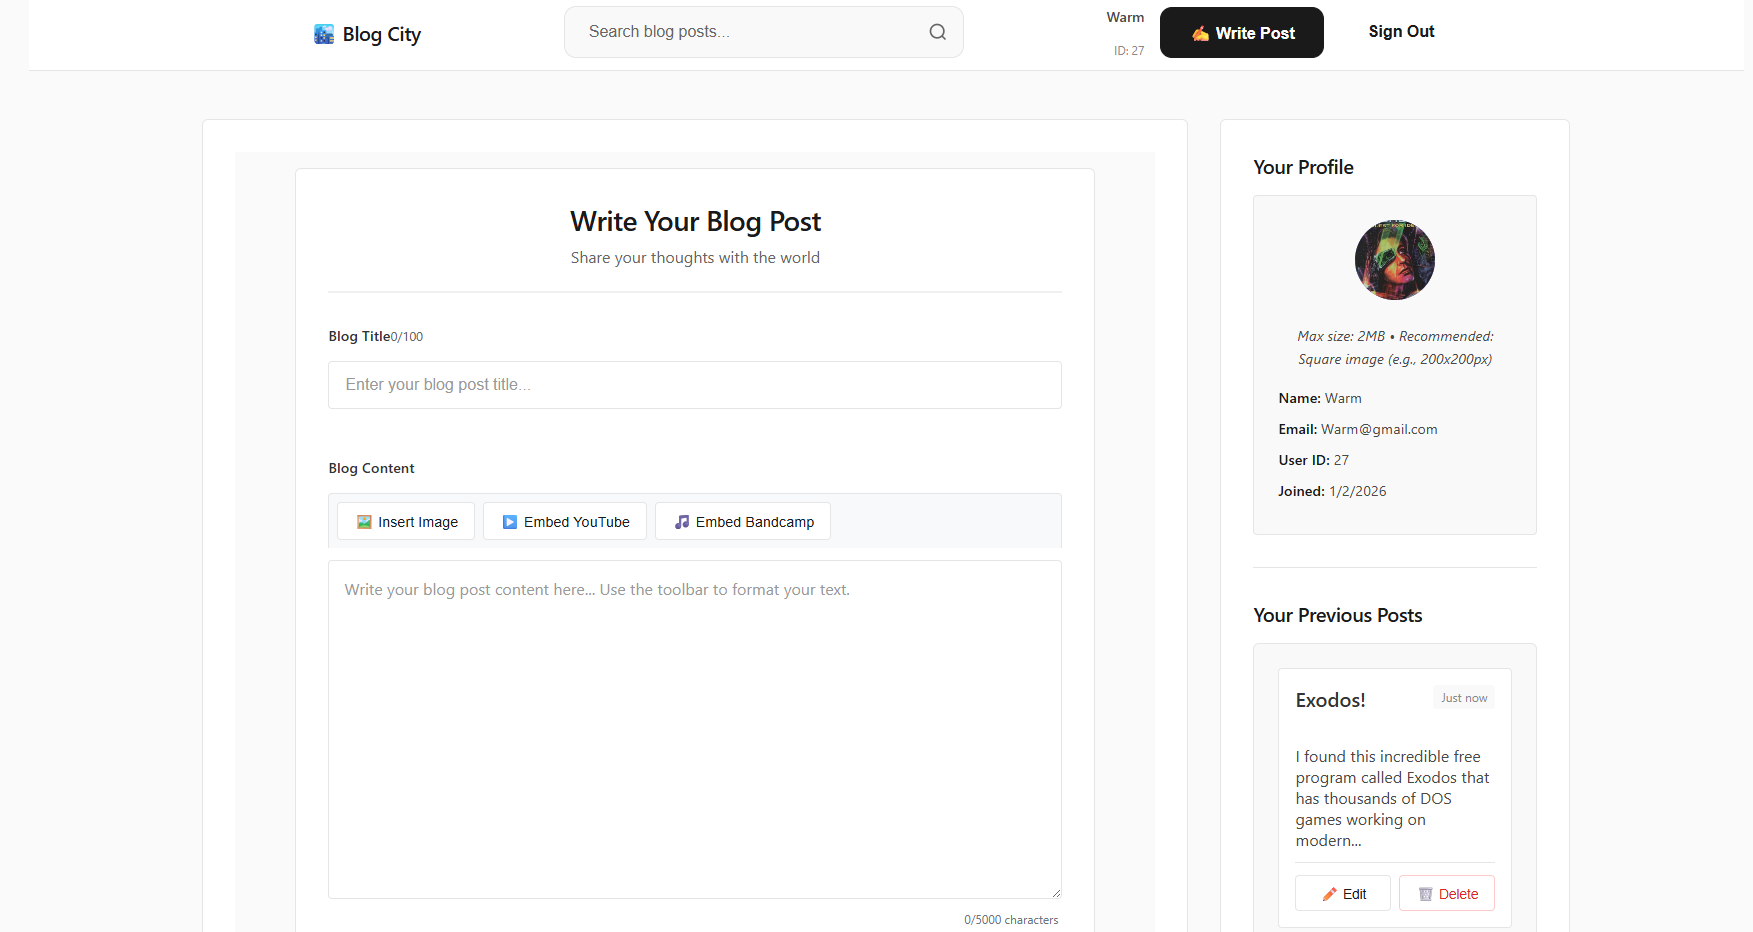Insert an image into the blog content
Viewport: 1753px width, 932px height.
pyautogui.click(x=405, y=521)
